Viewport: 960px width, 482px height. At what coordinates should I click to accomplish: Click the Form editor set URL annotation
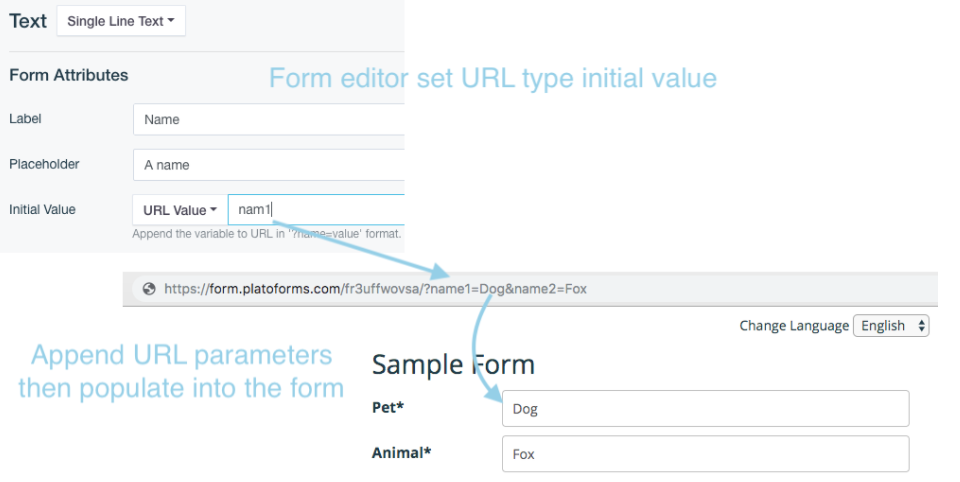(x=492, y=78)
